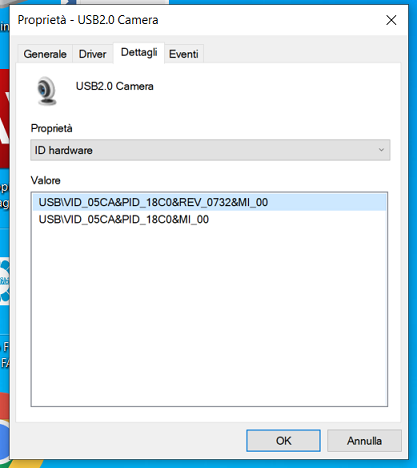Click the webcam device icon
The height and width of the screenshot is (468, 417).
(x=46, y=91)
